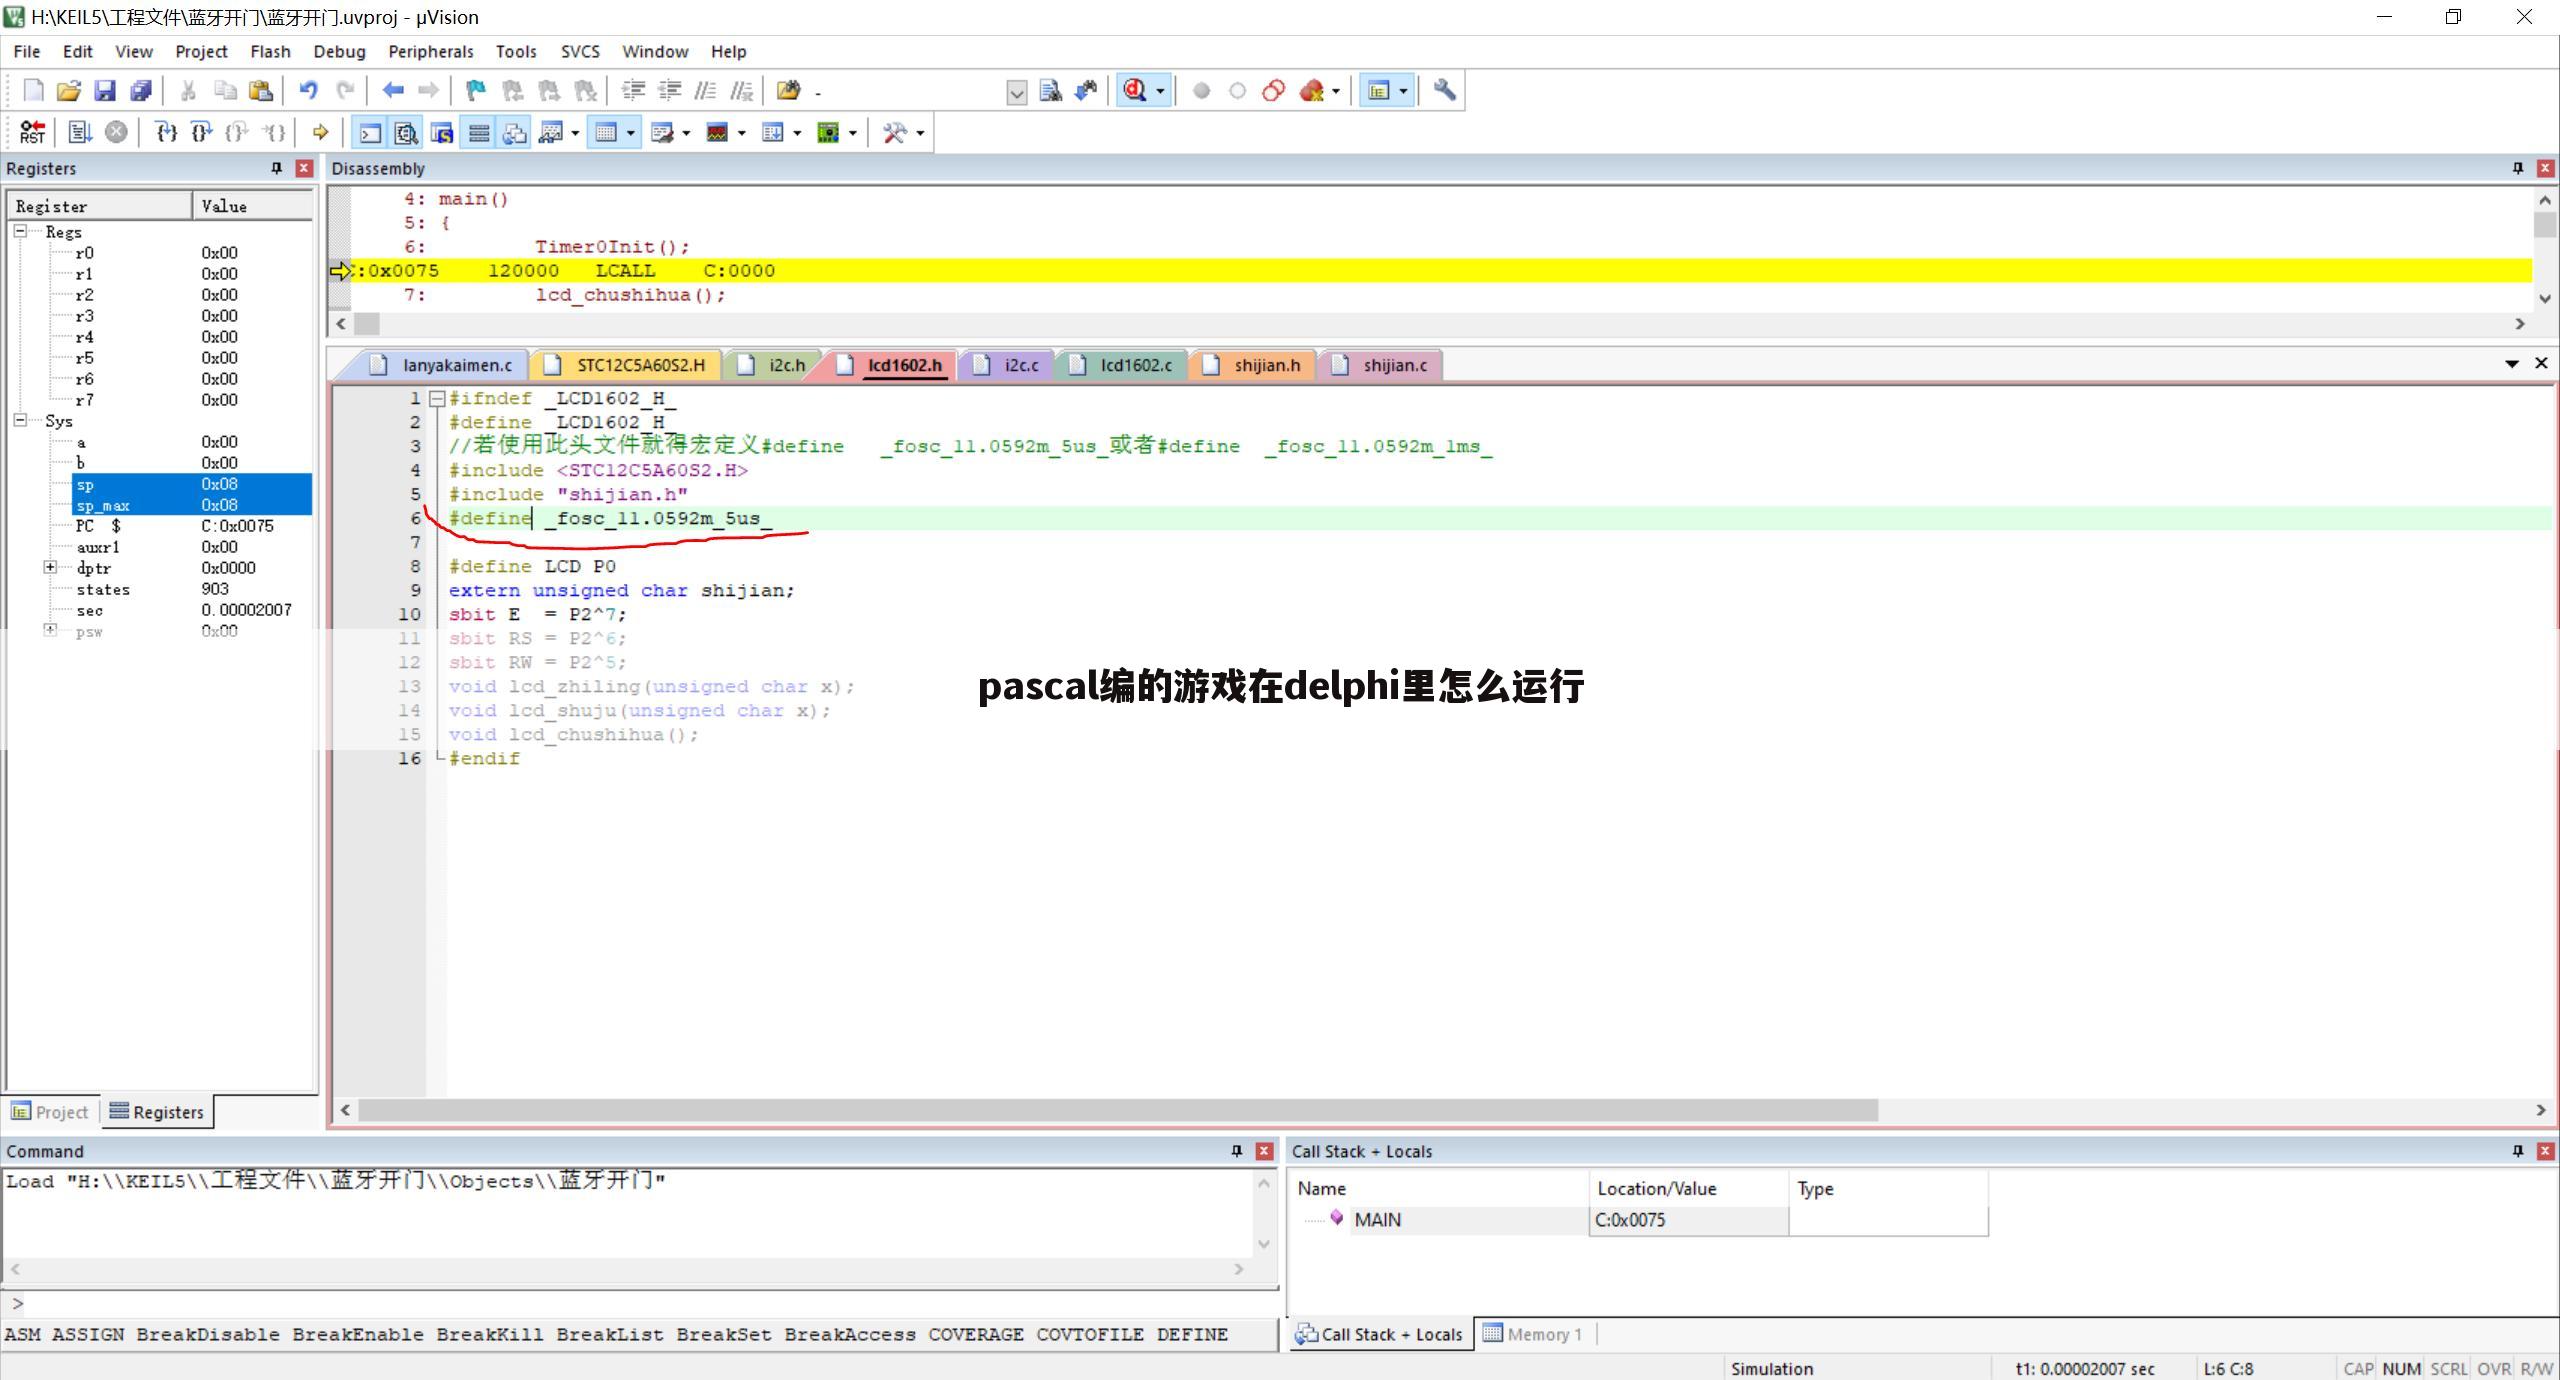2560x1380 pixels.
Task: Toggle auto-hide pin on Registers panel
Action: (x=277, y=168)
